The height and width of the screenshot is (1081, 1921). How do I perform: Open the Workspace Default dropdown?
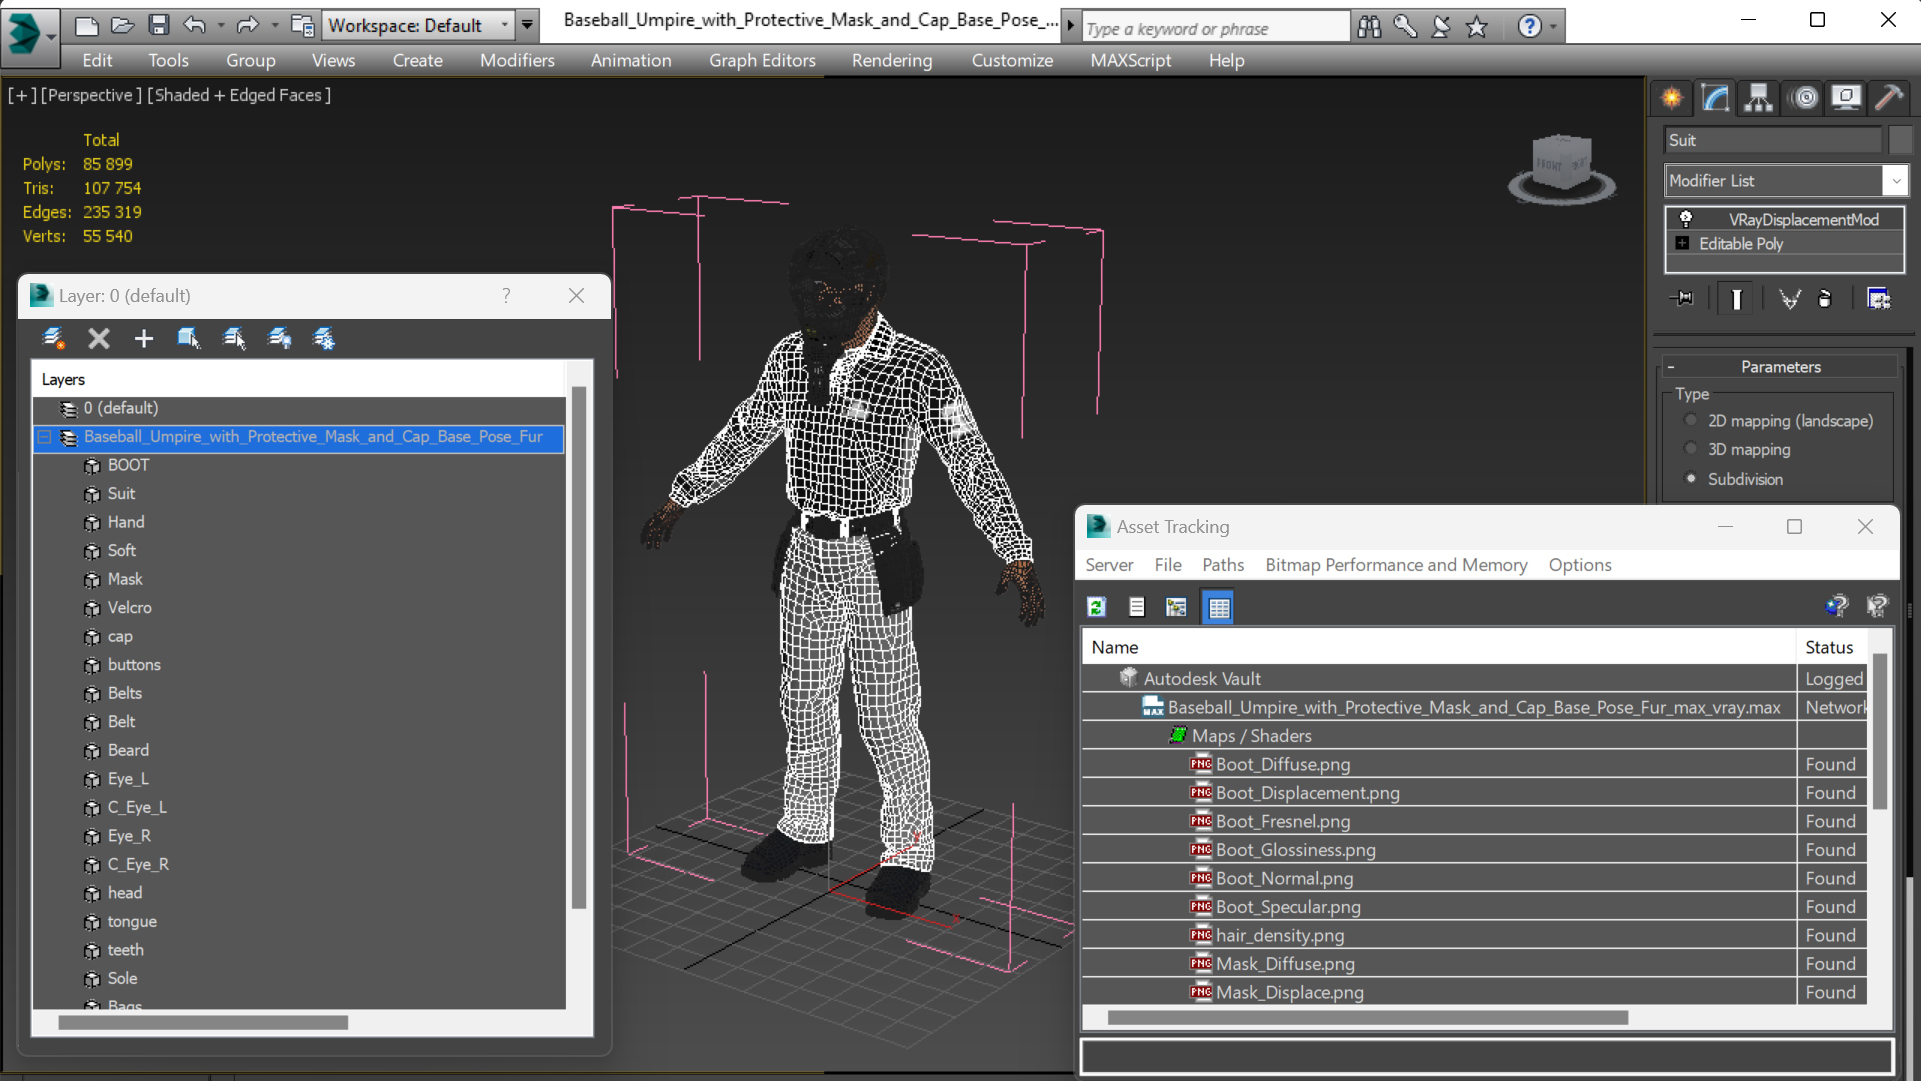click(x=417, y=25)
